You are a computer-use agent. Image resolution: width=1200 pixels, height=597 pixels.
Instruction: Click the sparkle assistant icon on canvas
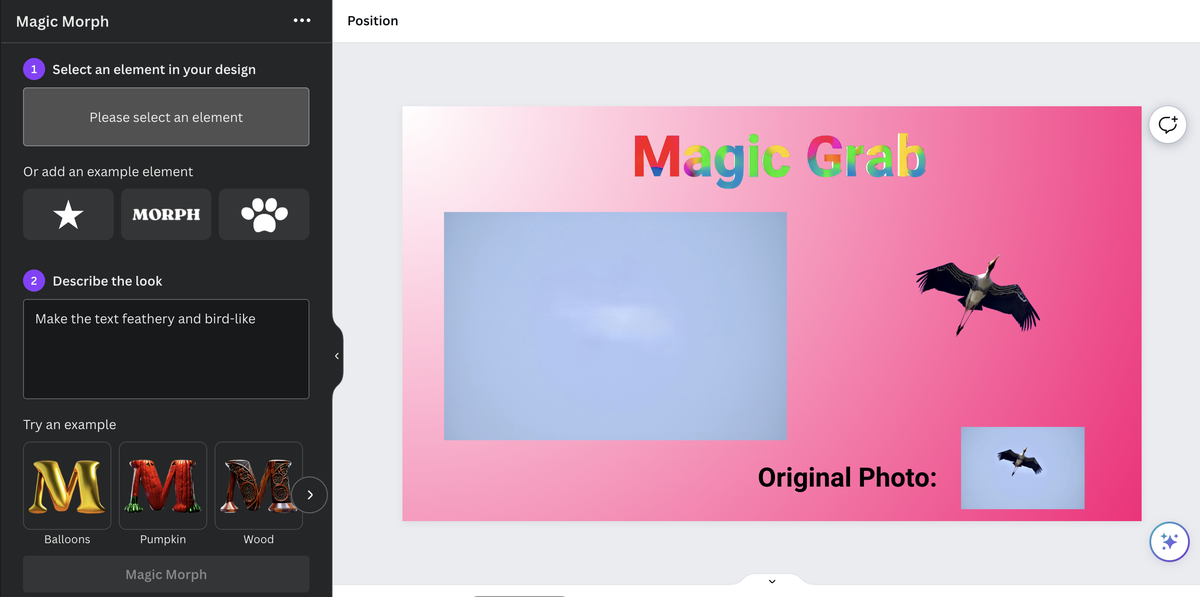(x=1168, y=541)
